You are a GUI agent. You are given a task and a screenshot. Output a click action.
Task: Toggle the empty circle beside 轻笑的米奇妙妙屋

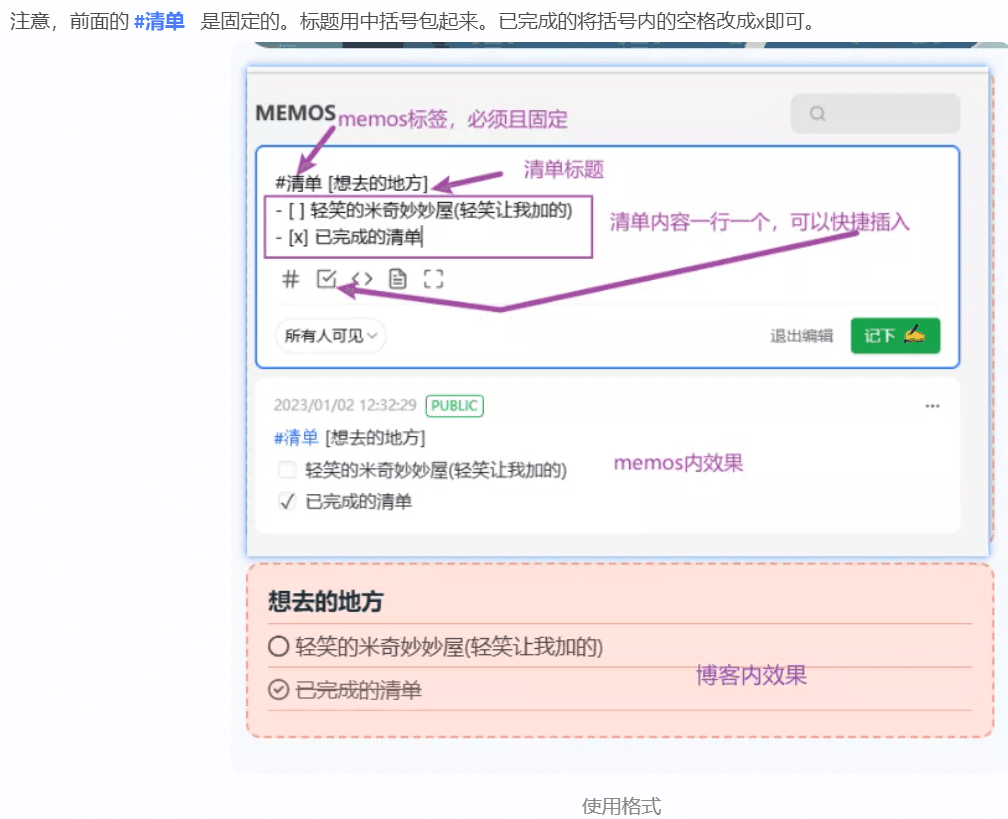click(x=278, y=647)
